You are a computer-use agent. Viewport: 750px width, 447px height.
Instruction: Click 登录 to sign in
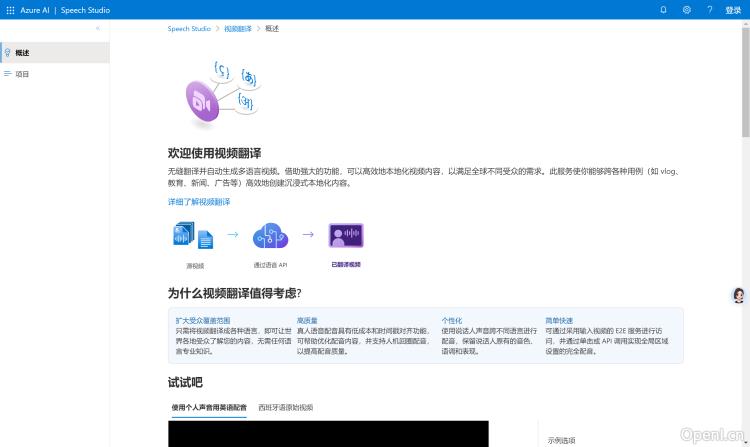[x=733, y=9]
